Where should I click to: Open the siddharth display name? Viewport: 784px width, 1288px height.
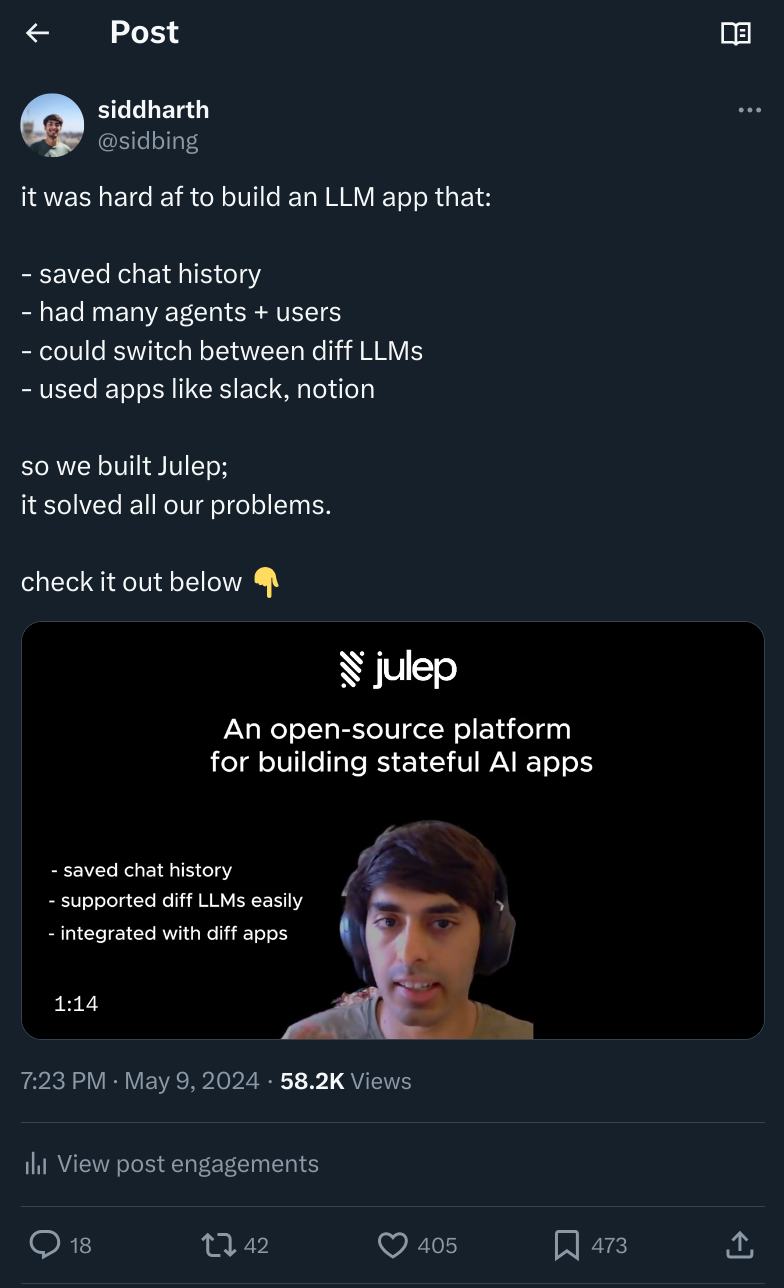153,109
